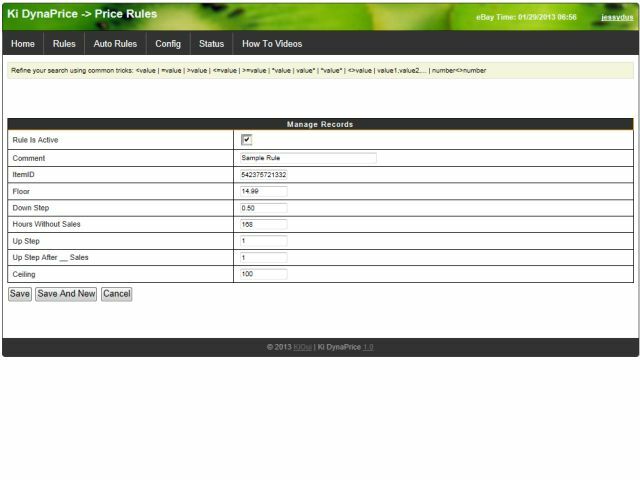Click the Hours Without Sales field
The height and width of the screenshot is (480, 640).
coord(264,224)
